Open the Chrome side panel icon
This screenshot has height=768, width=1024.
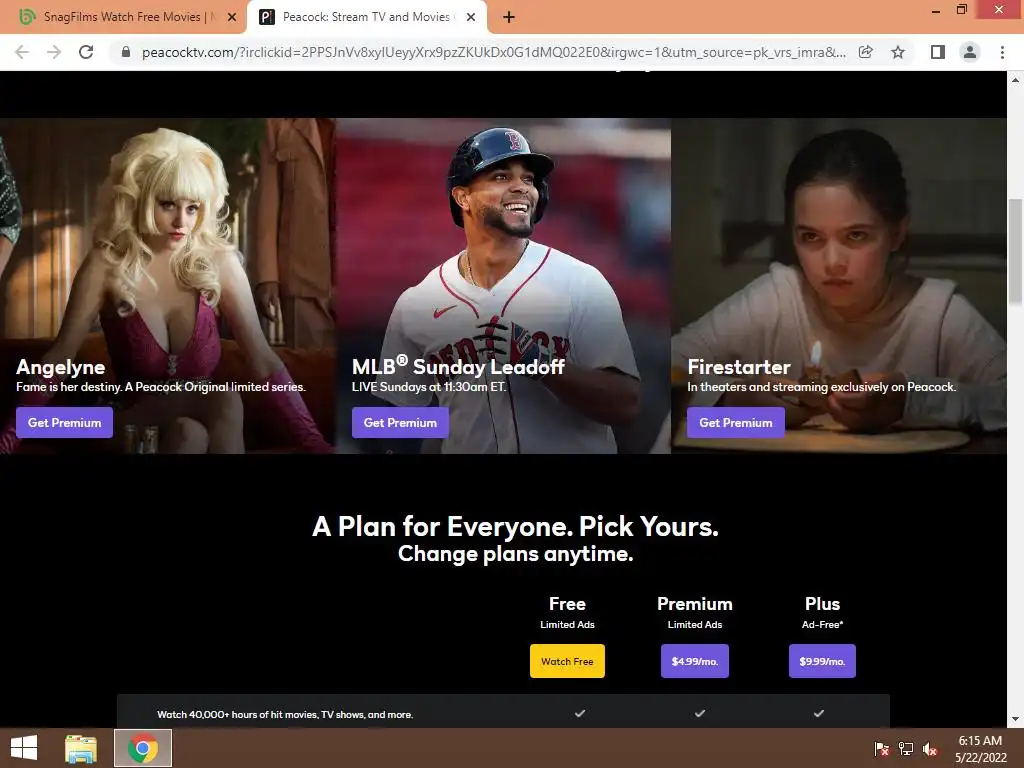tap(938, 52)
